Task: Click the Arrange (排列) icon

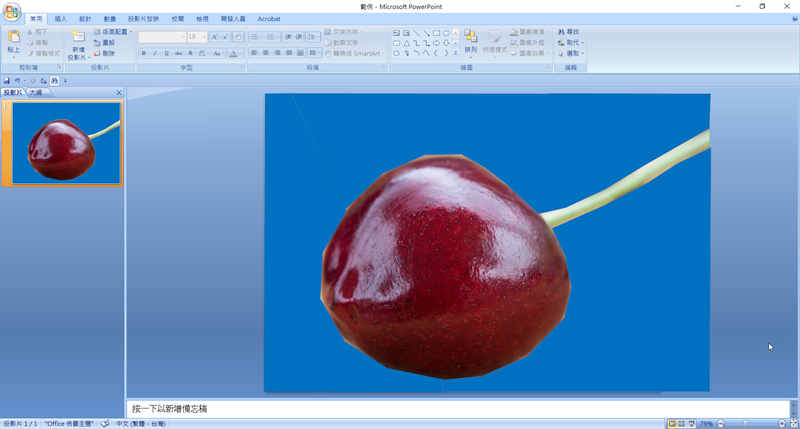Action: point(470,36)
